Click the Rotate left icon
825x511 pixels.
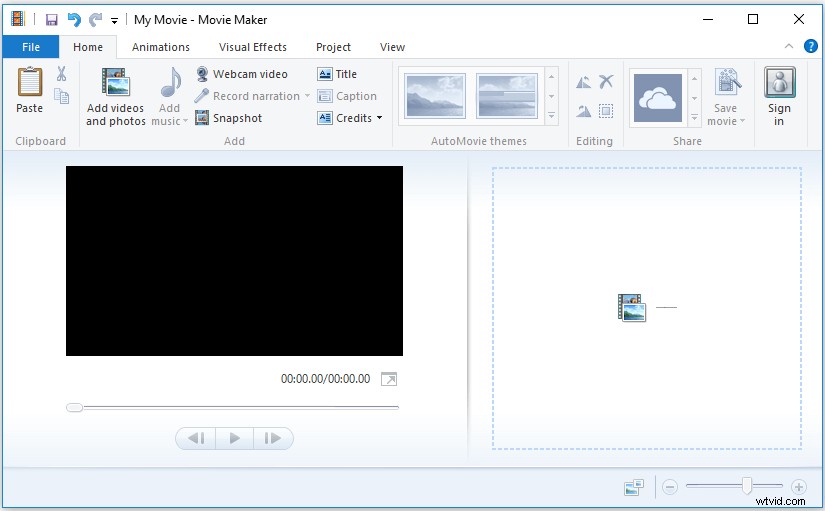pos(583,82)
